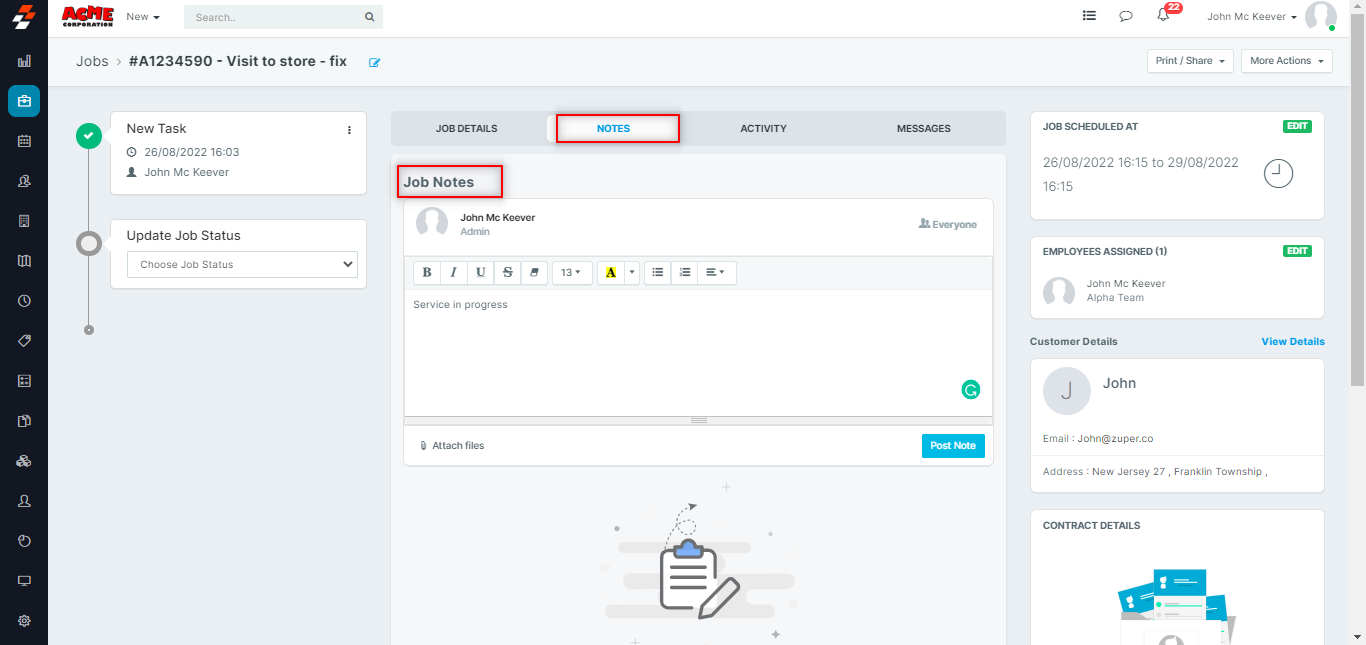
Task: Click Attach files link
Action: [x=452, y=446]
